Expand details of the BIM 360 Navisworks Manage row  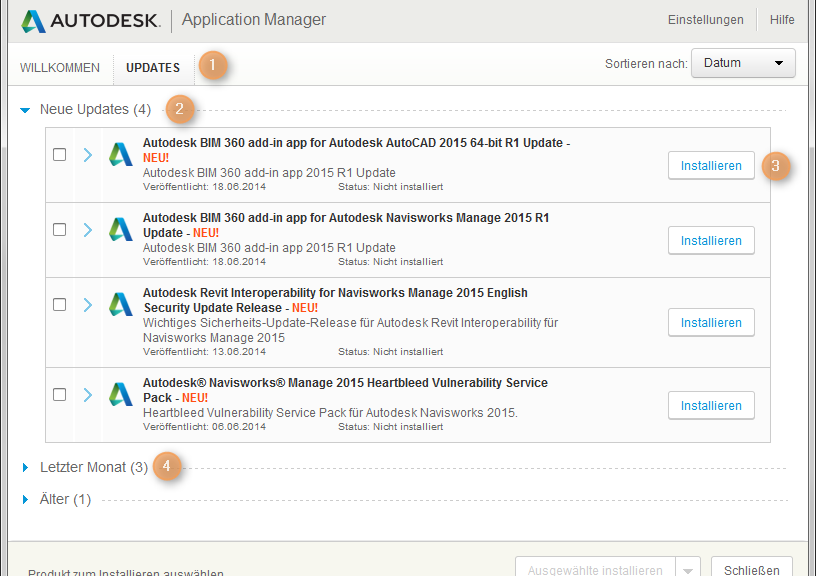tap(88, 229)
